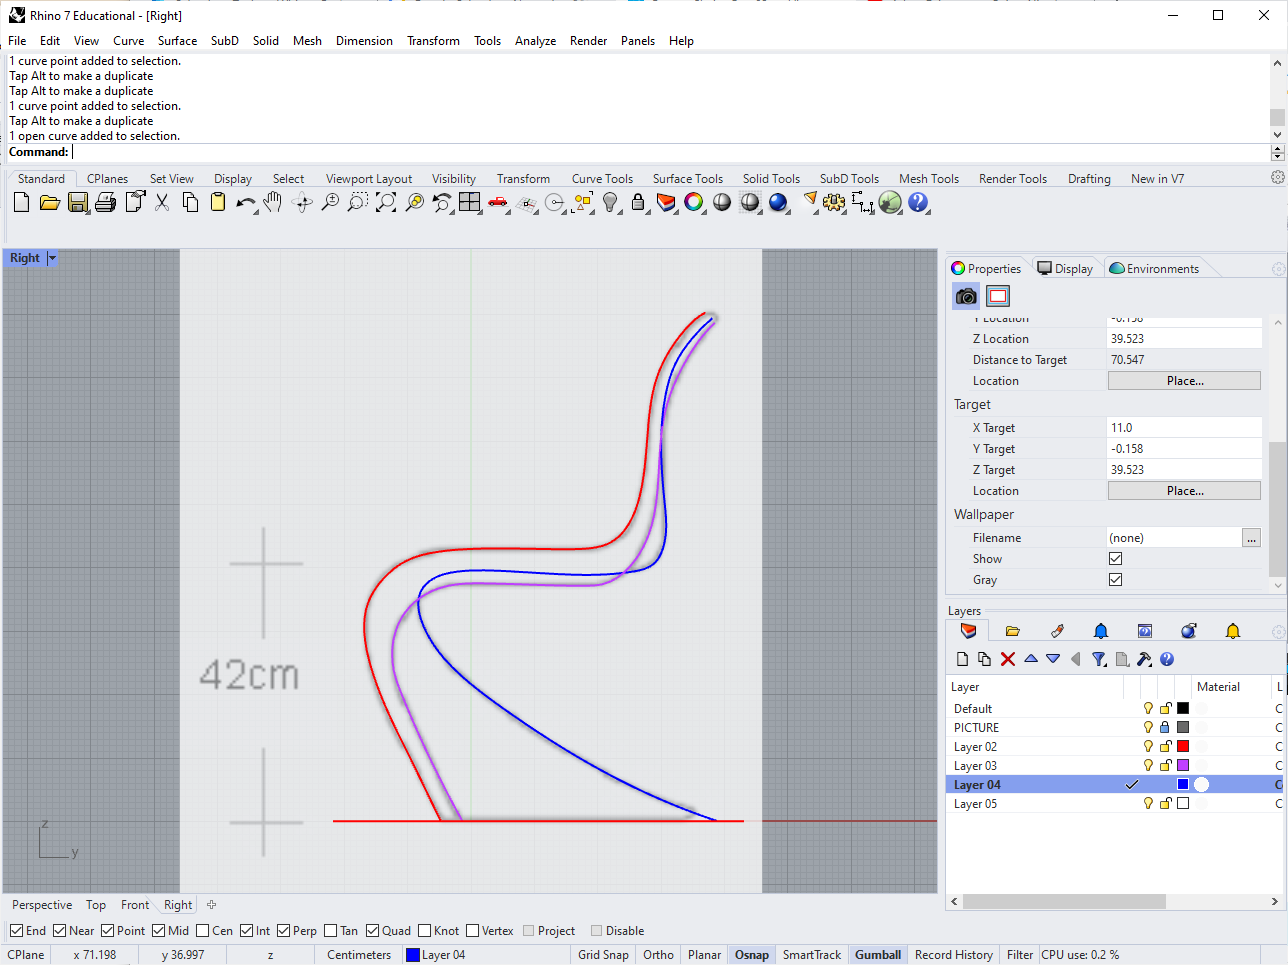Viewport: 1288px width, 965px height.
Task: Expand command history with the up chevron
Action: tap(1277, 63)
